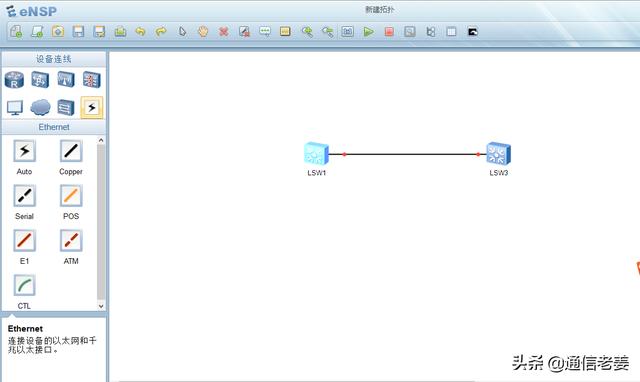640x382 pixels.
Task: Click the 新建拓扑 window title
Action: (x=380, y=10)
